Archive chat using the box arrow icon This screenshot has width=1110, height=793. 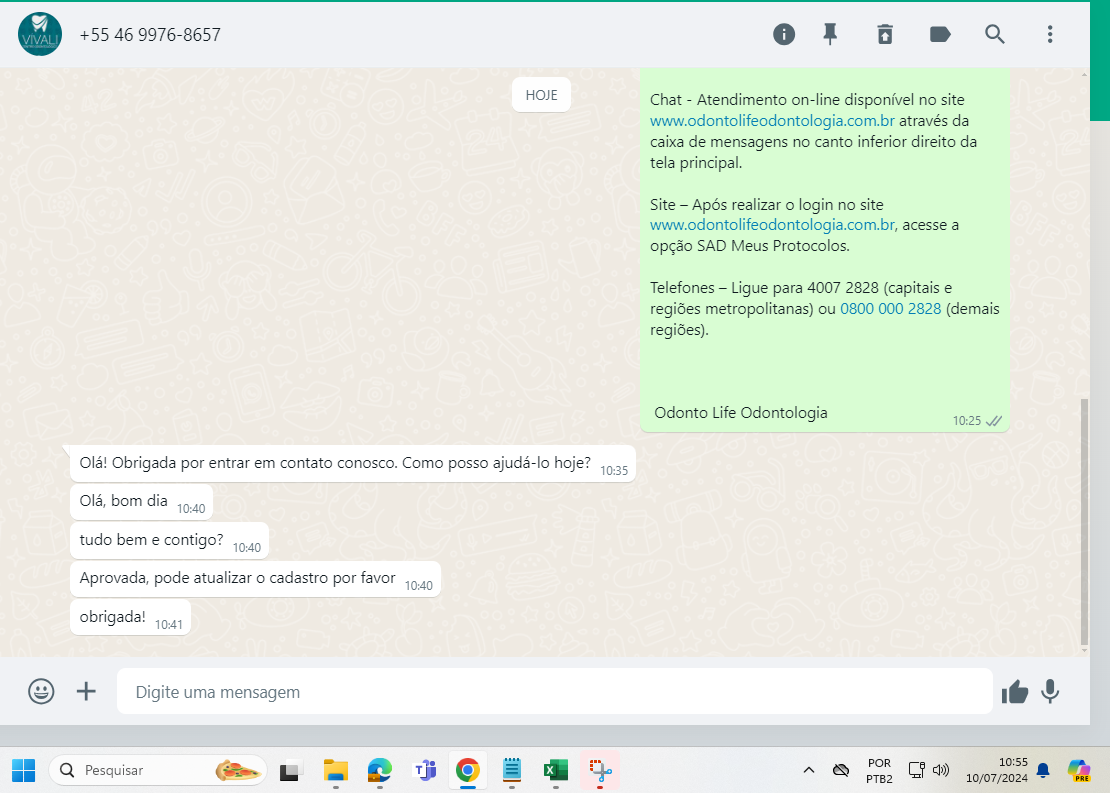point(885,34)
